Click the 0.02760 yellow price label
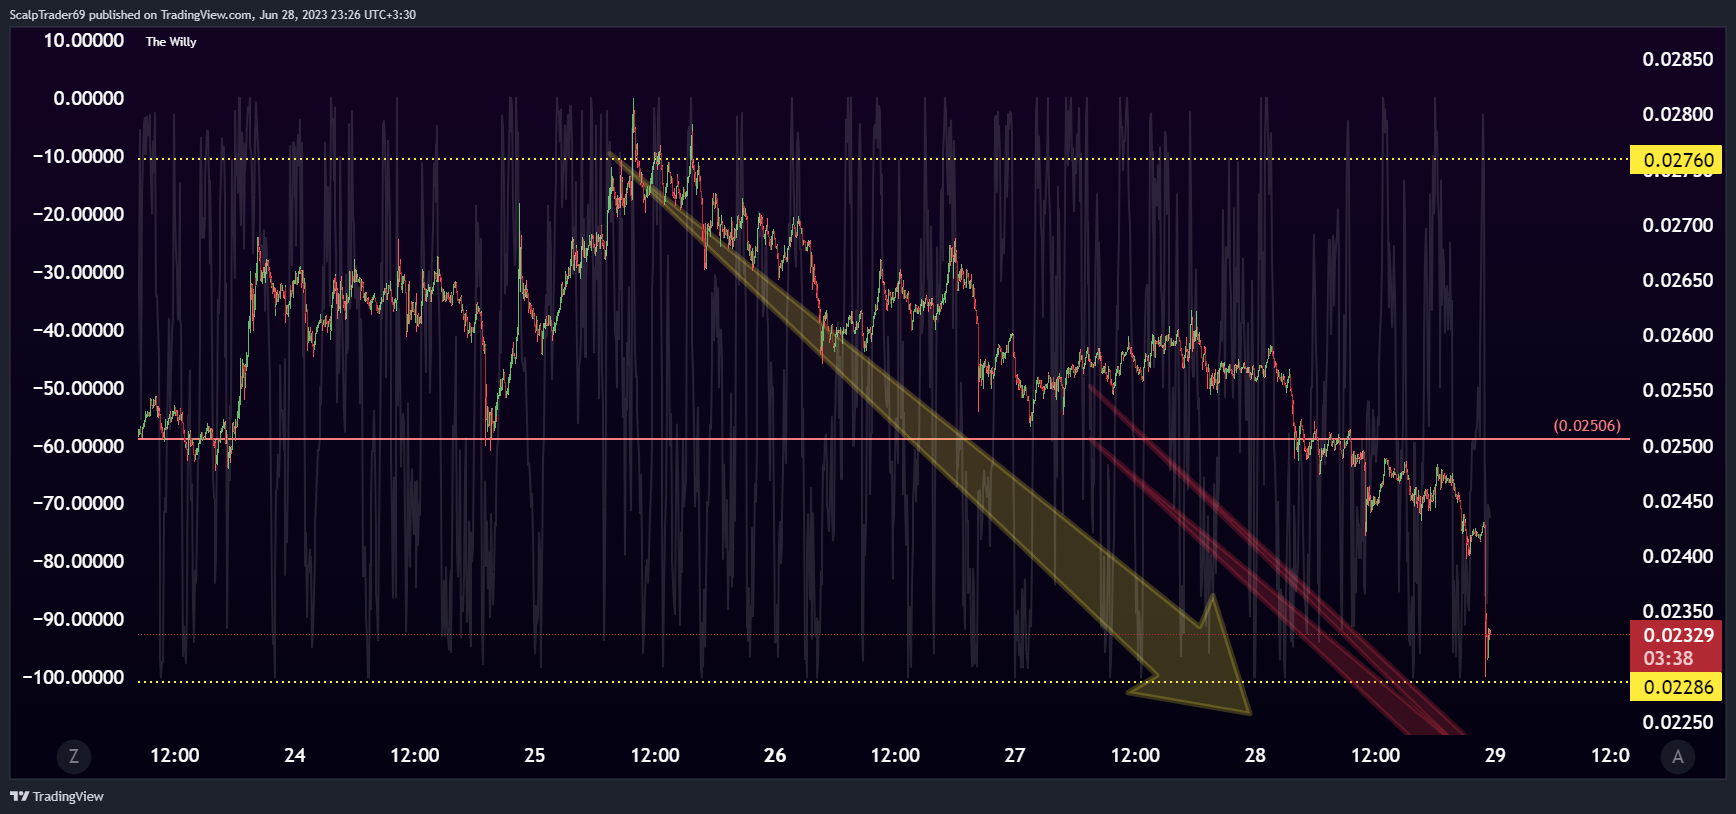1736x814 pixels. [x=1677, y=160]
